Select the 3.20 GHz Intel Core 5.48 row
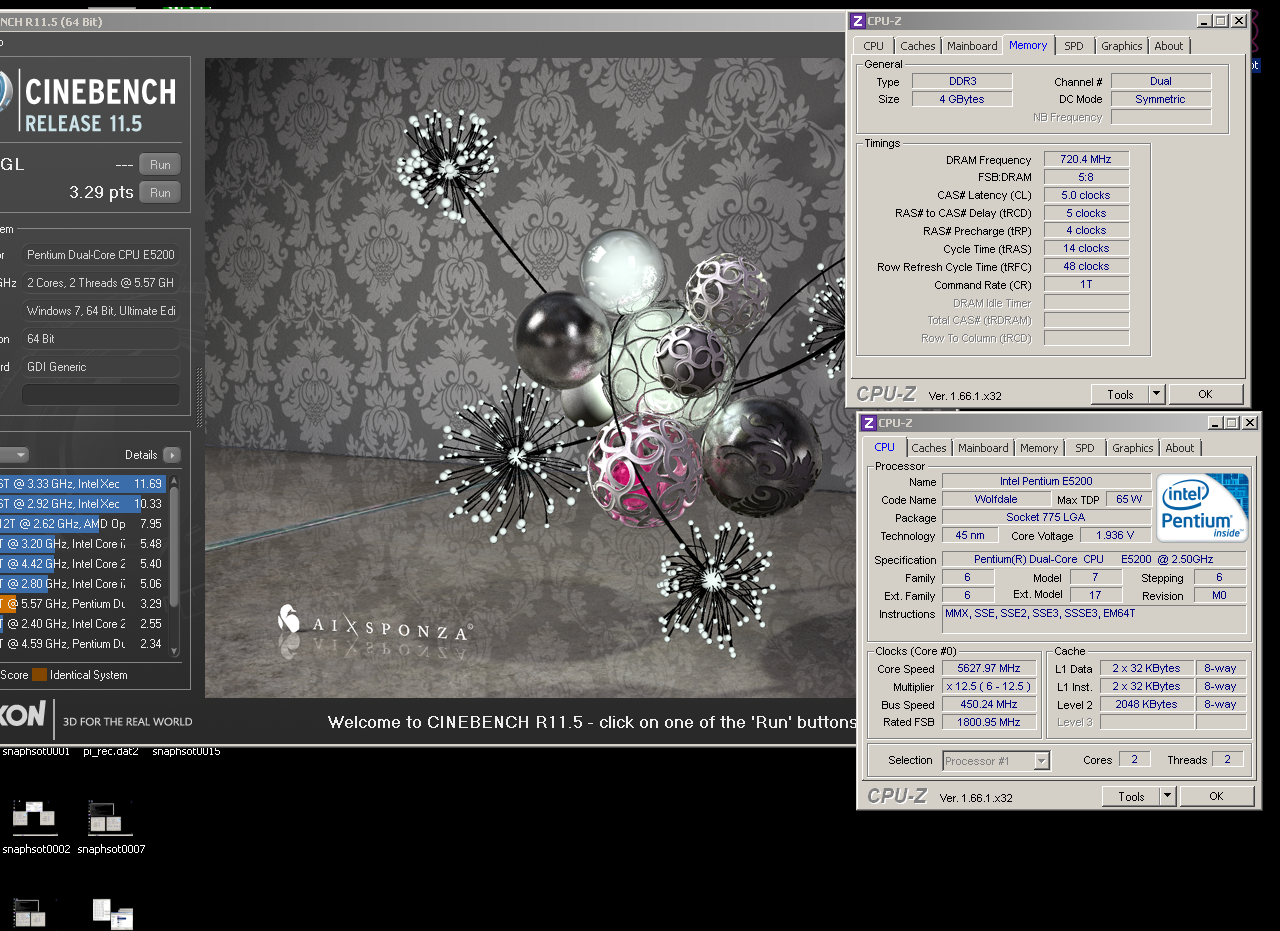Viewport: 1280px width, 931px height. click(x=83, y=544)
